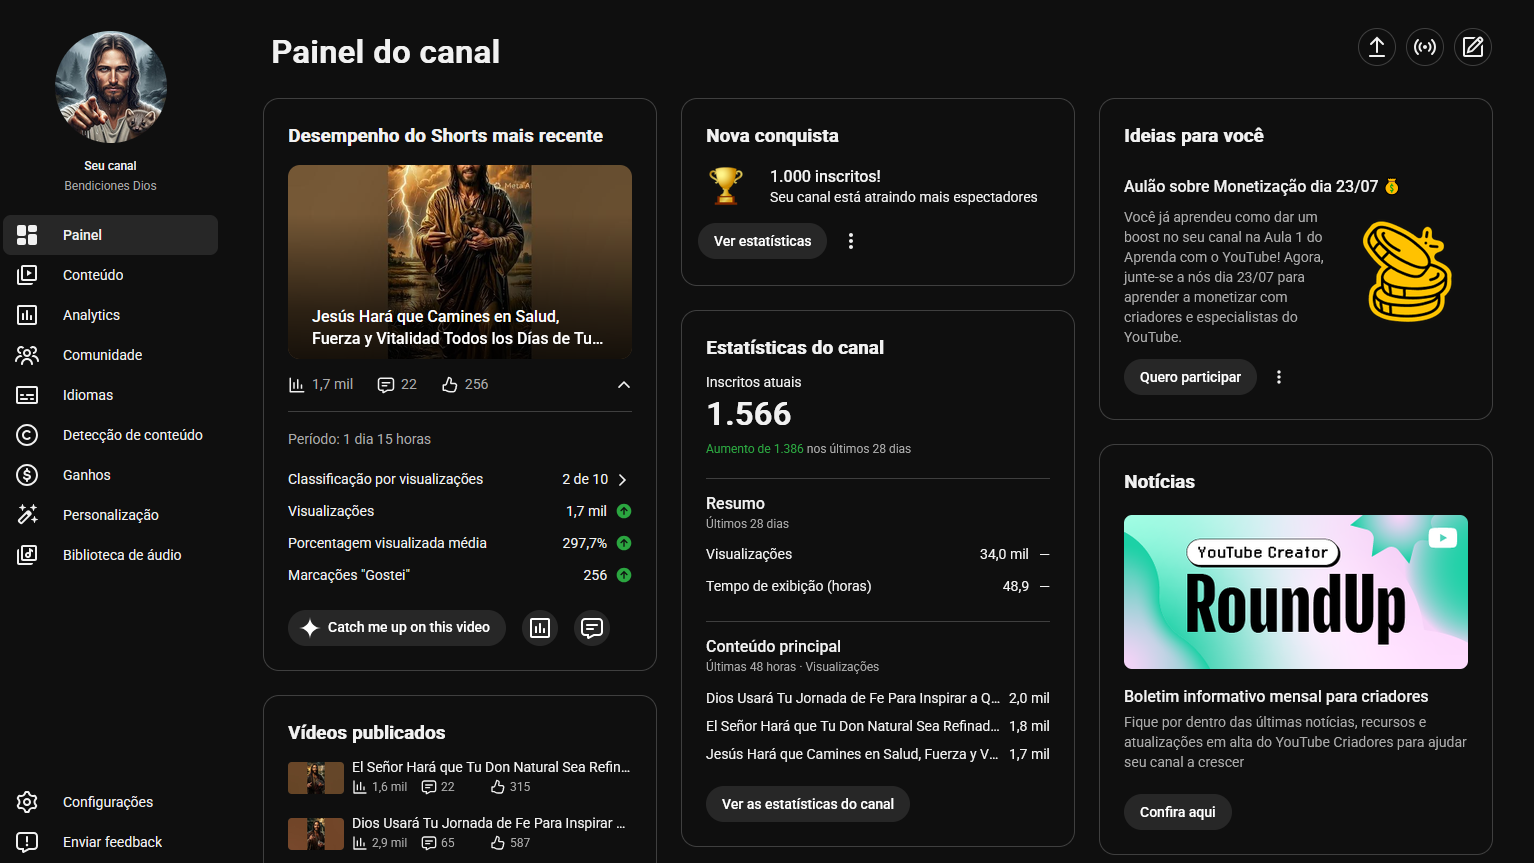The height and width of the screenshot is (863, 1534).
Task: Click views icon showing 1,6 mil
Action: (359, 787)
